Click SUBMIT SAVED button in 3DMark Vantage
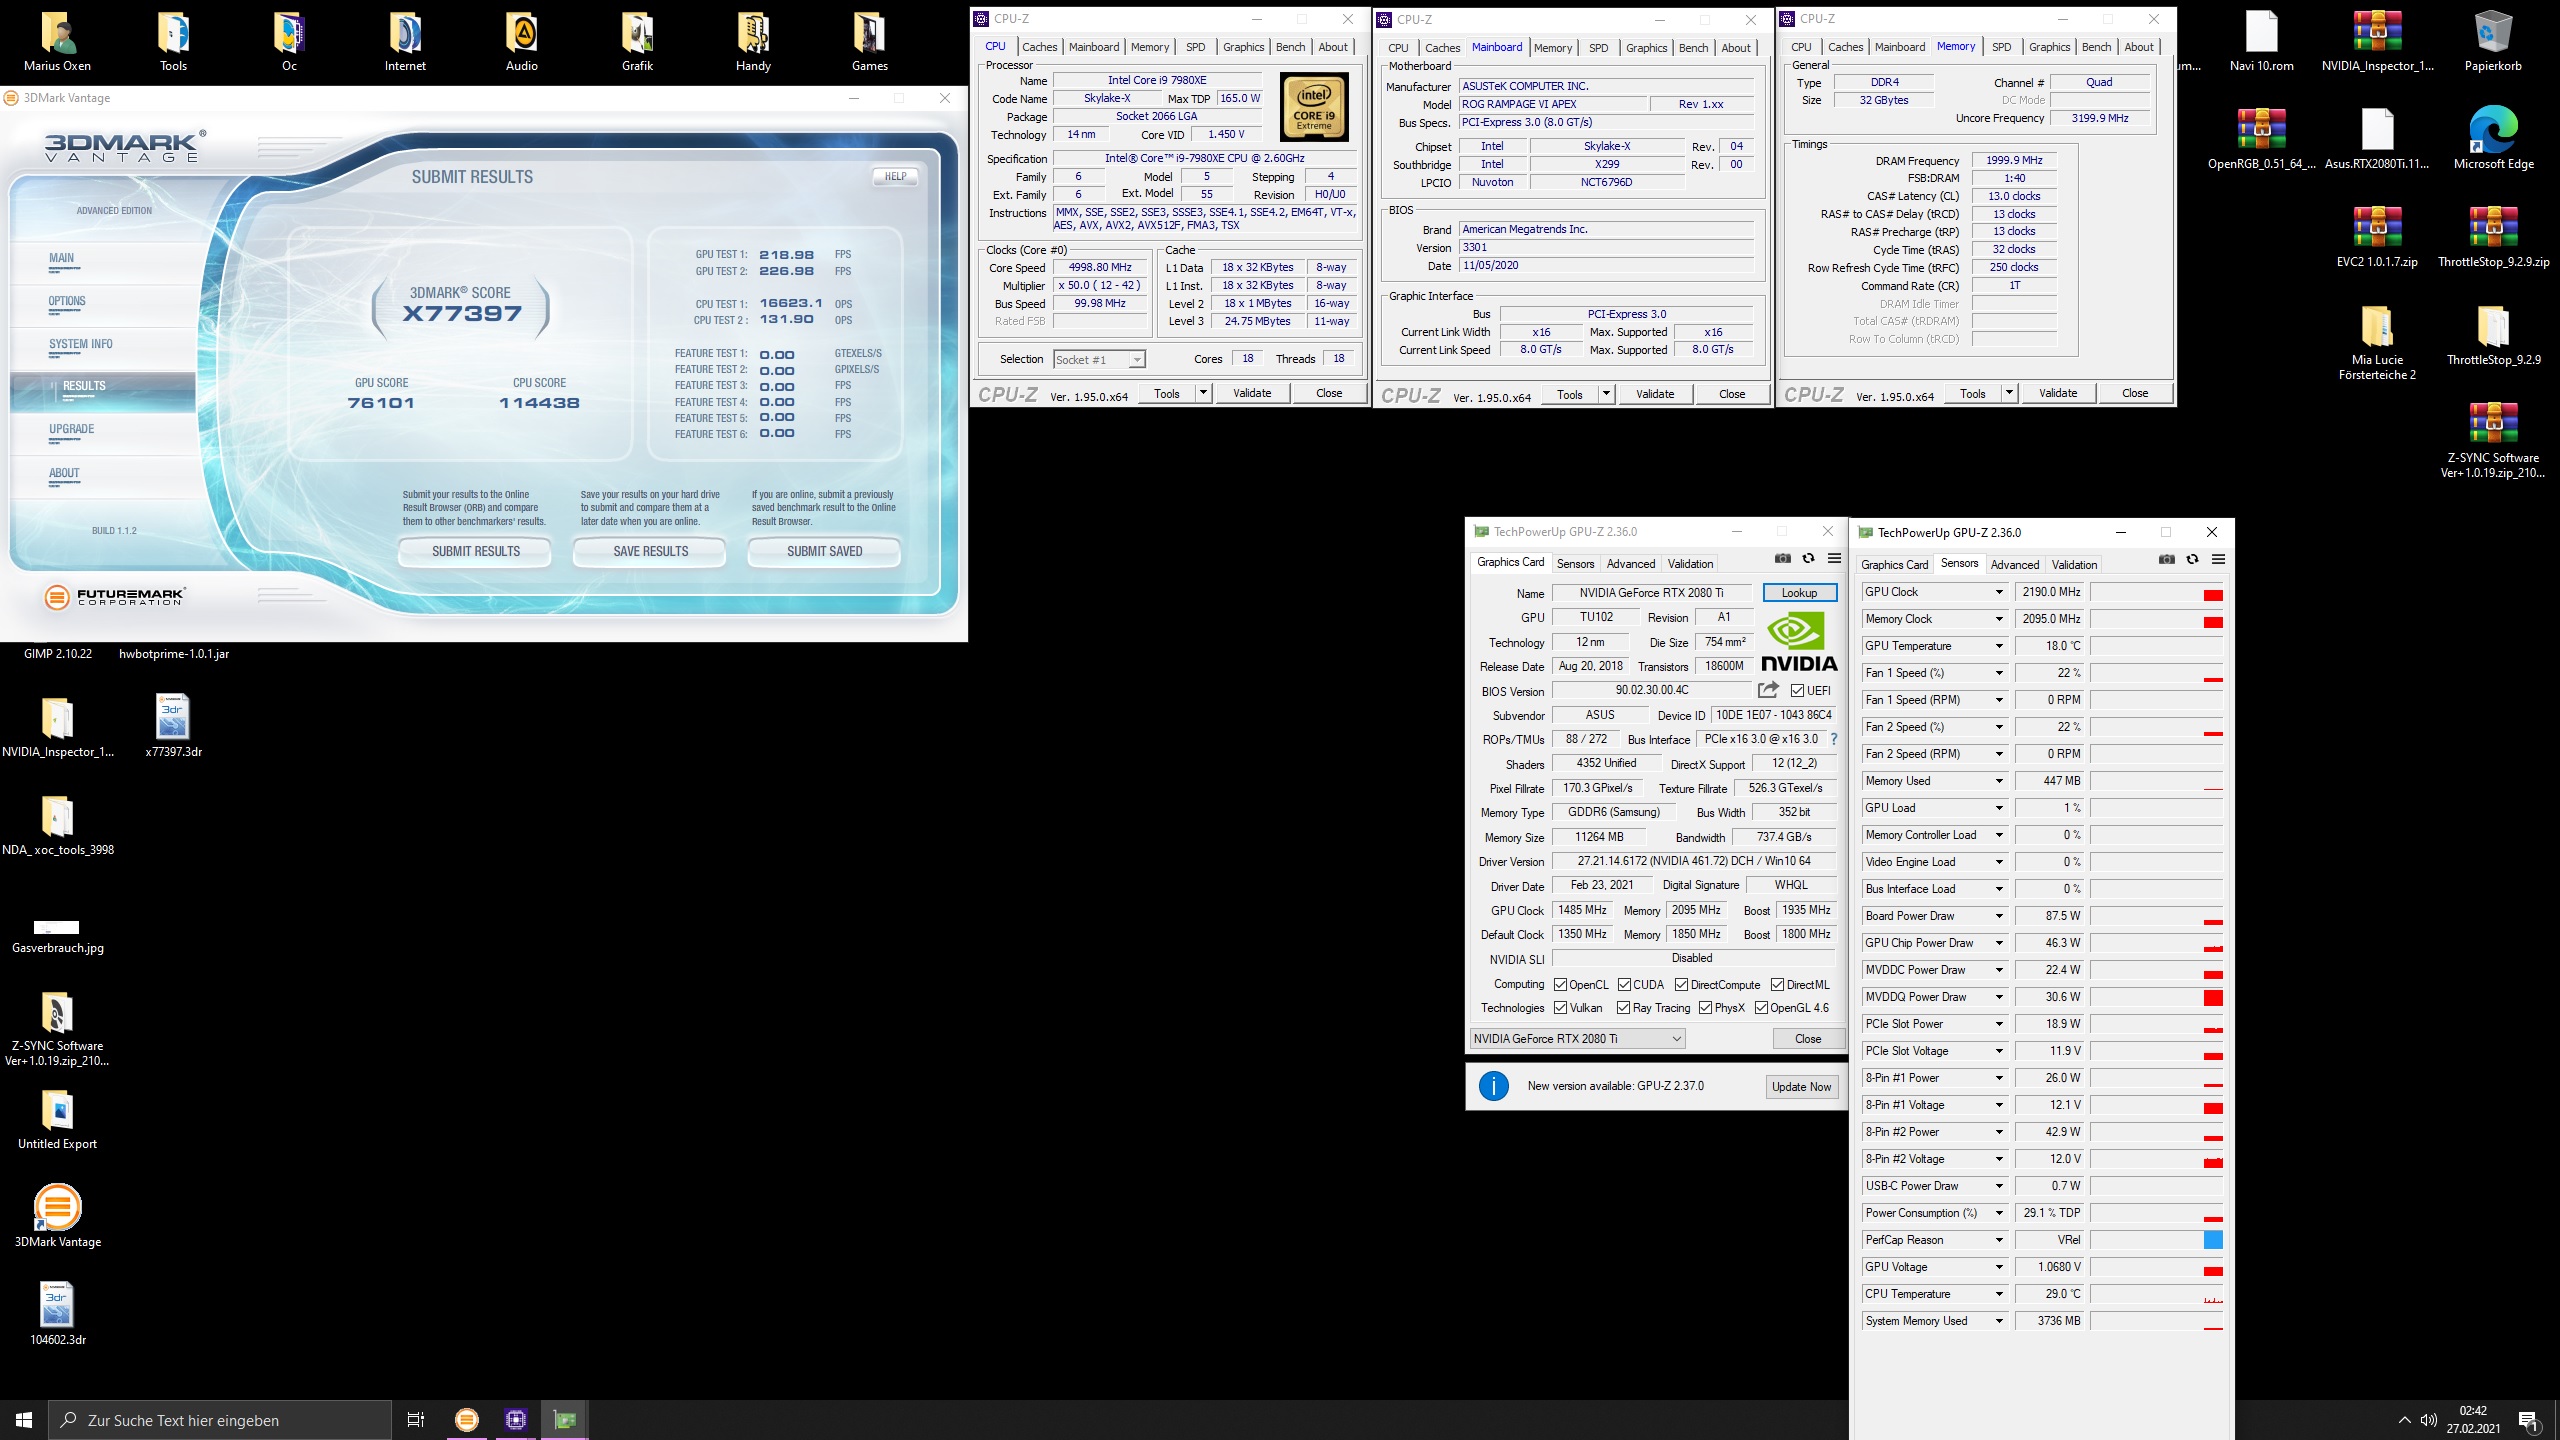Screen dimensions: 2560x1440 click(824, 551)
